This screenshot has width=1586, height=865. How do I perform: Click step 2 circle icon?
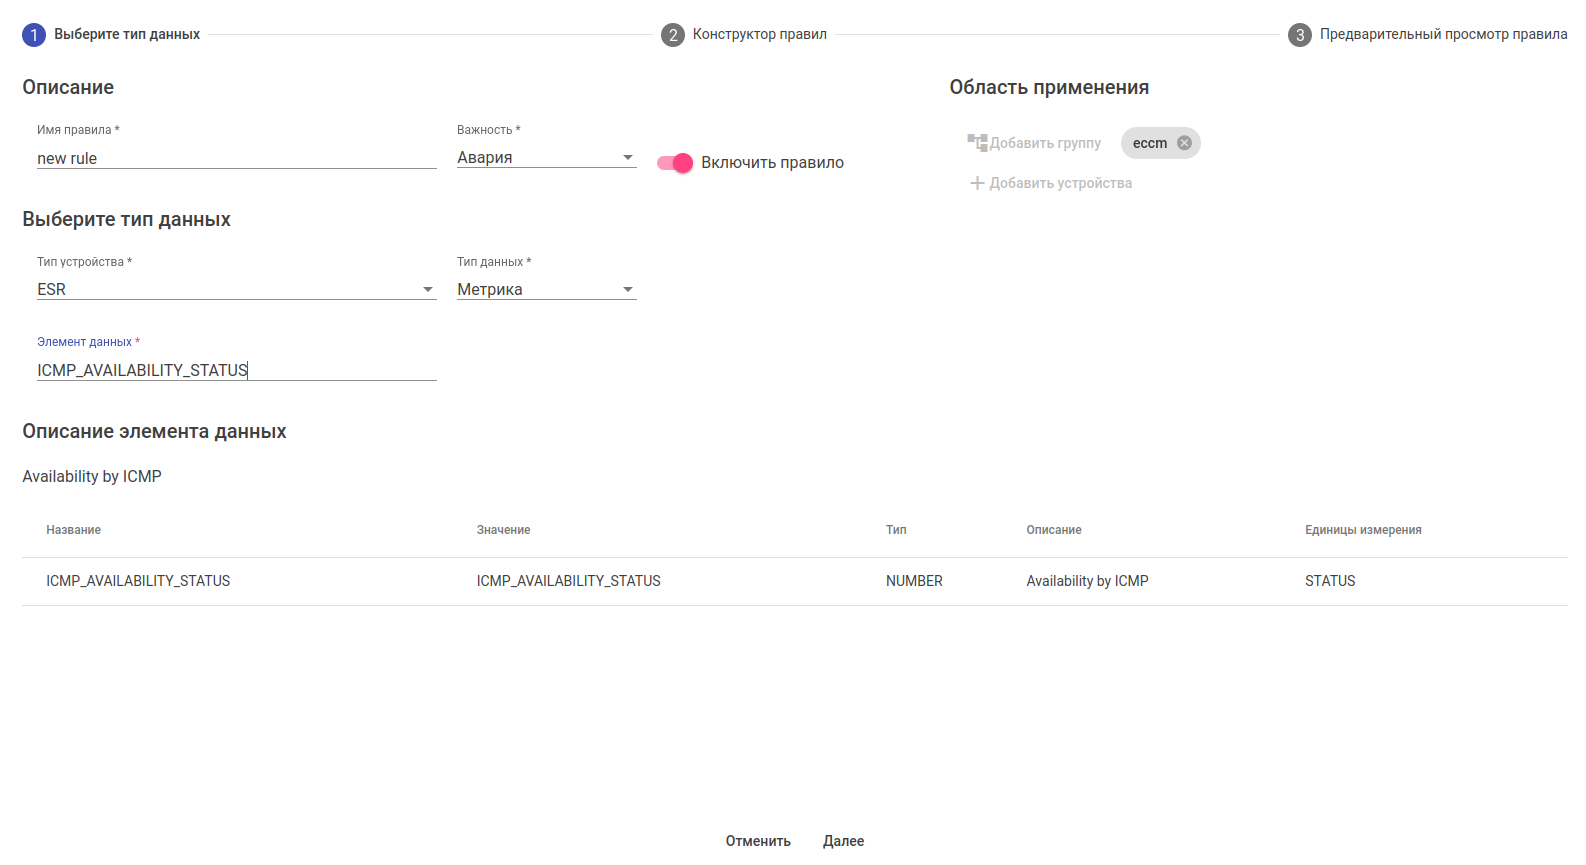673,35
